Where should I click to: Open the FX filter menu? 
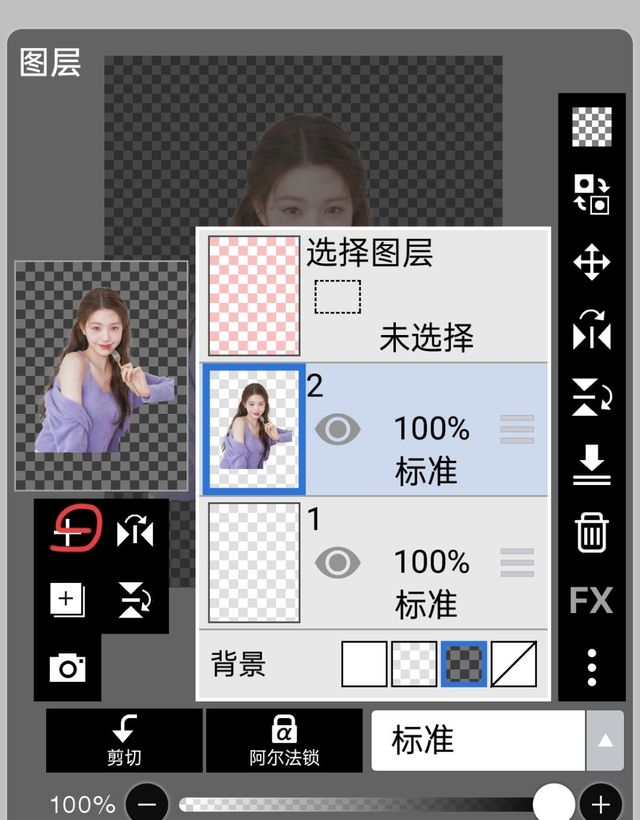pos(591,600)
